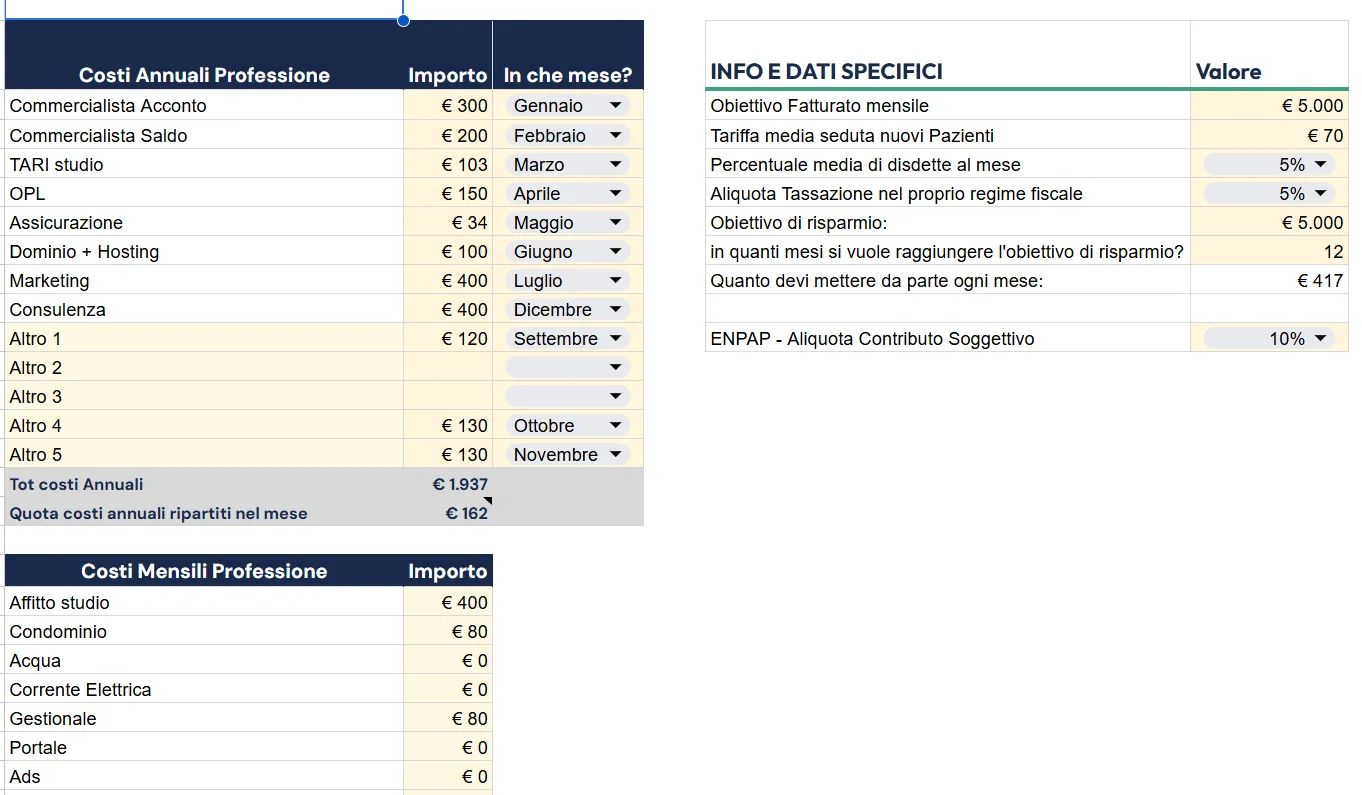This screenshot has height=795, width=1362.
Task: Open empty month dropdown for Altro 2
Action: coord(568,368)
